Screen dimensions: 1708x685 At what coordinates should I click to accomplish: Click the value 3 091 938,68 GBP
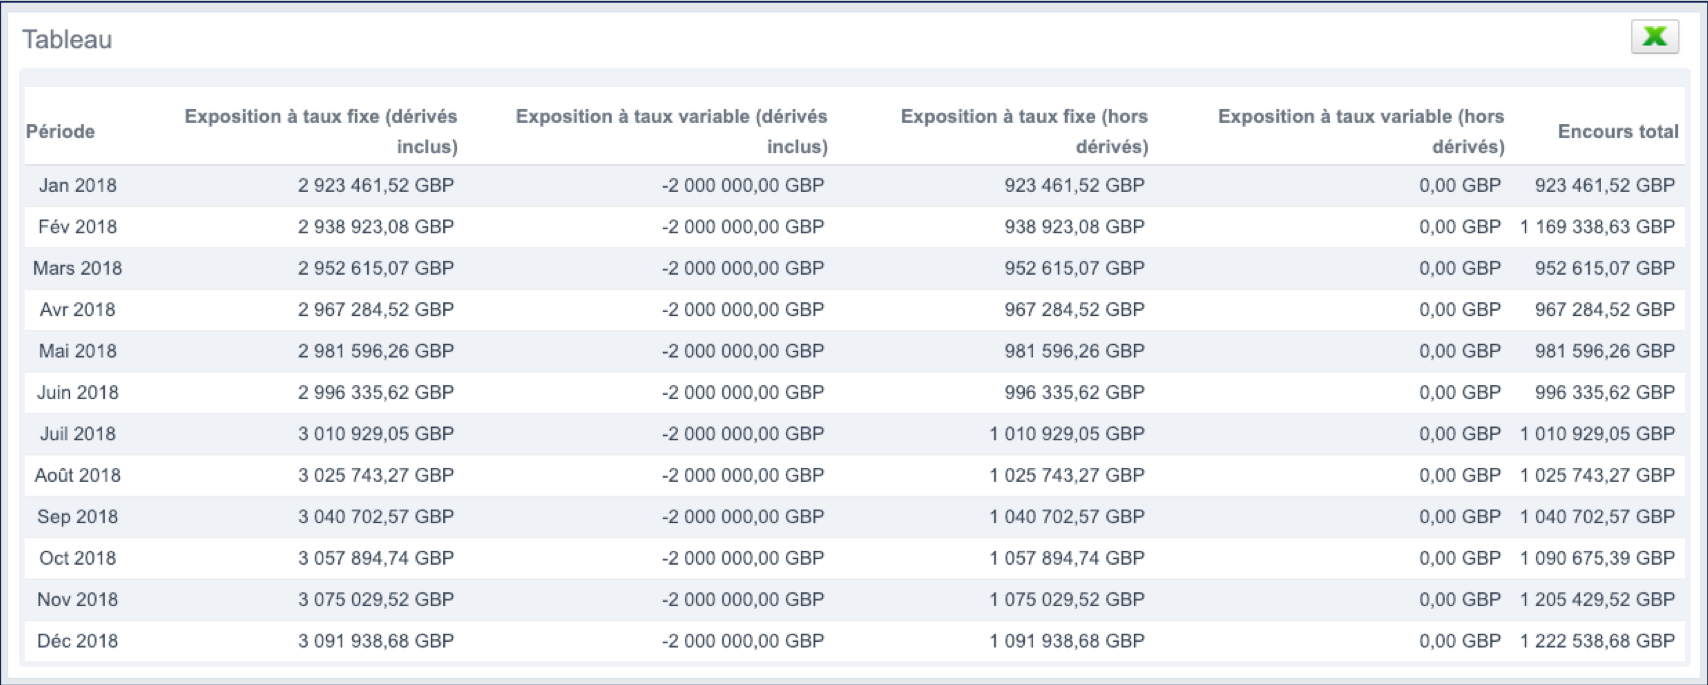pyautogui.click(x=376, y=641)
